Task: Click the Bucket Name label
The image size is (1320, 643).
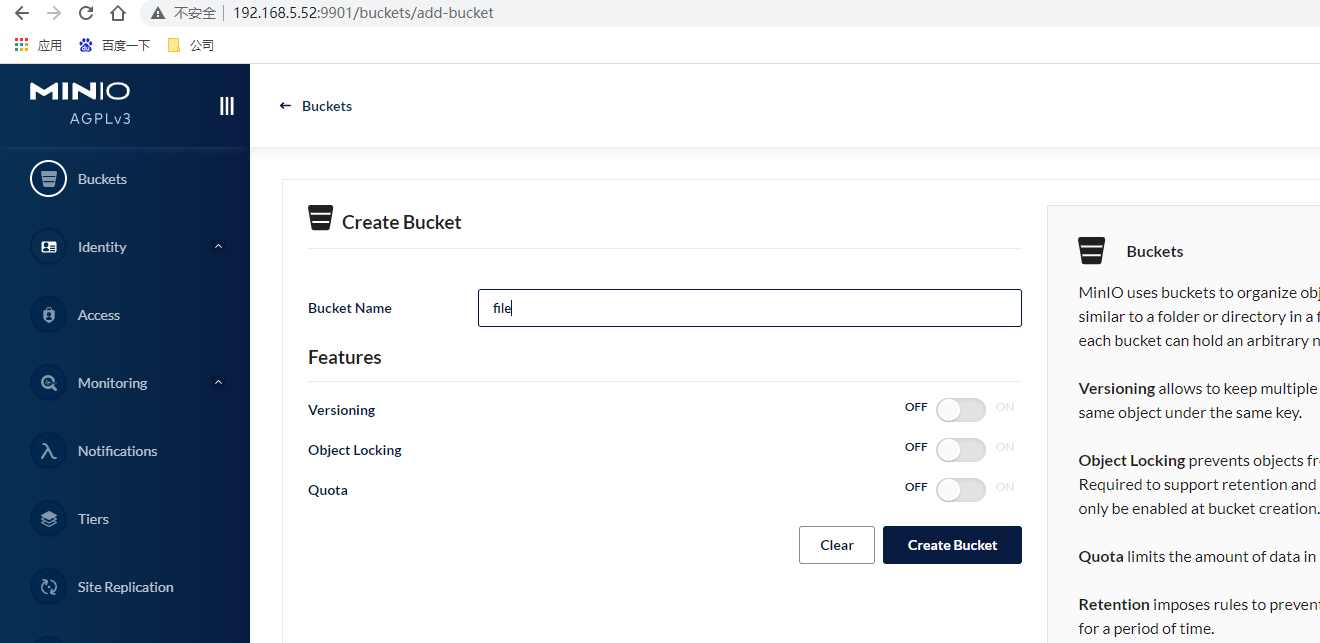Action: click(x=350, y=308)
